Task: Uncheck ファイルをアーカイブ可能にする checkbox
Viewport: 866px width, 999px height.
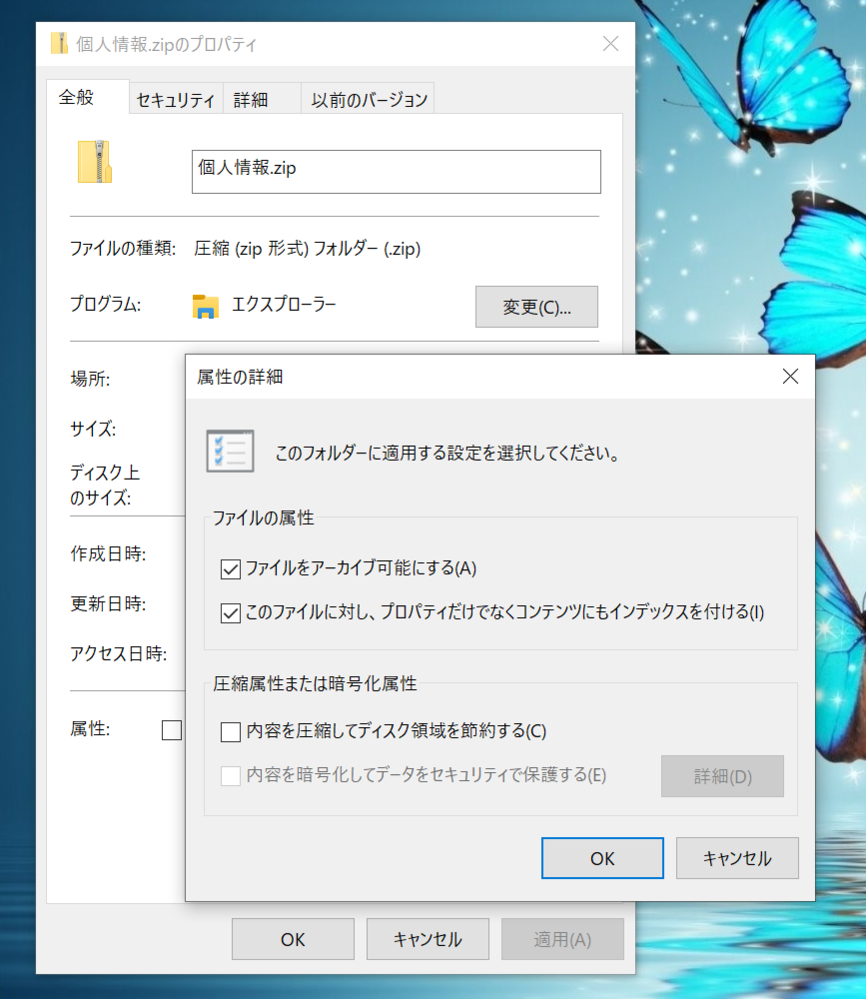Action: click(231, 570)
